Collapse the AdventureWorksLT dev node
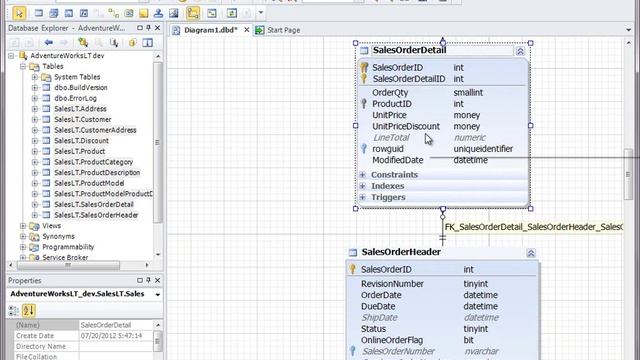This screenshot has height=360, width=640. point(11,56)
